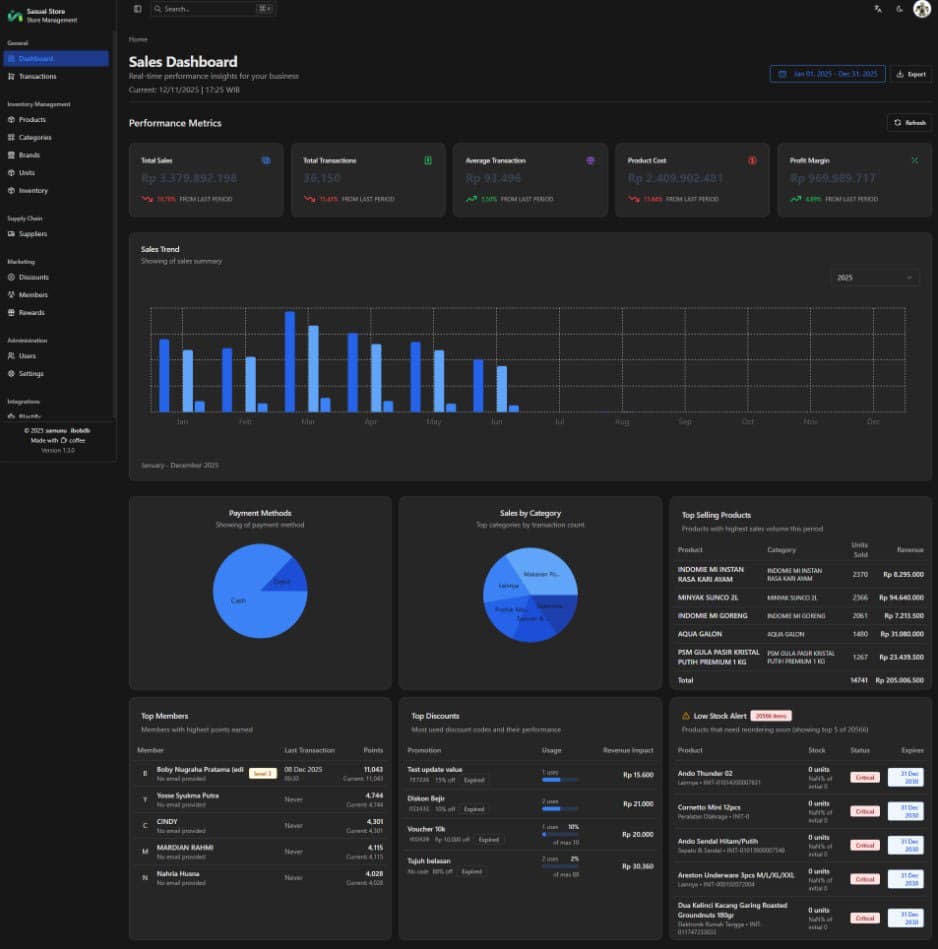Screen dimensions: 938x949
Task: Click the Export button
Action: pyautogui.click(x=910, y=74)
